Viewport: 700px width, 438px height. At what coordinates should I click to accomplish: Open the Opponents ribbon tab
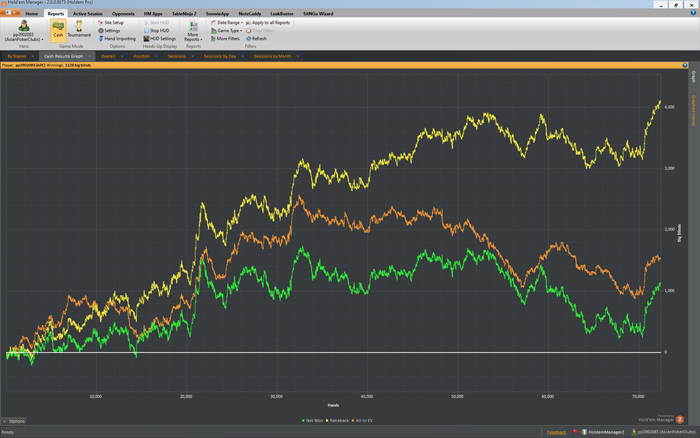[123, 14]
